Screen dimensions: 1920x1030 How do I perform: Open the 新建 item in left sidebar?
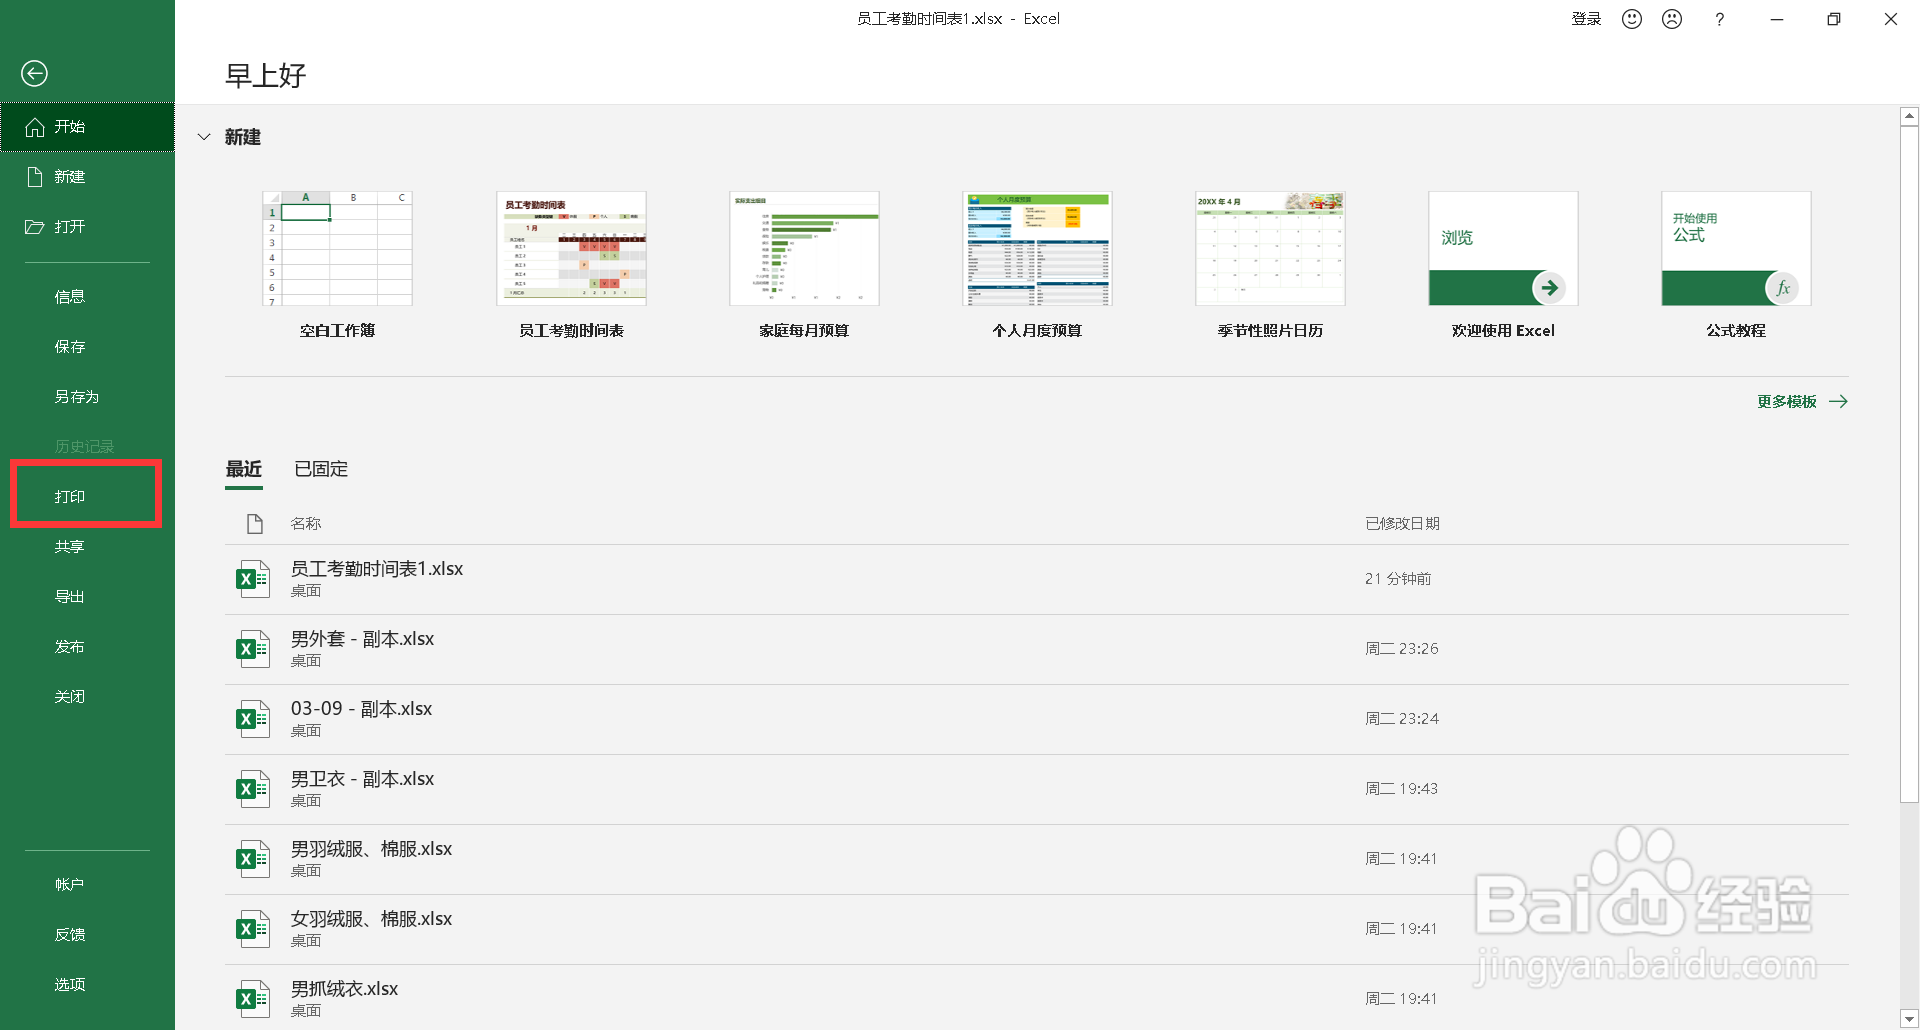tap(87, 177)
